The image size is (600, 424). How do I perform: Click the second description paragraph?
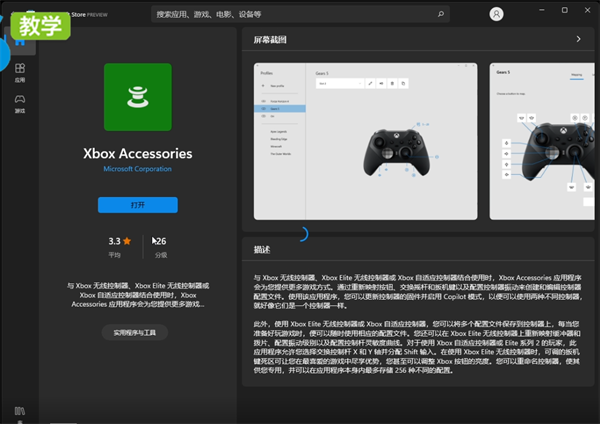[417, 347]
